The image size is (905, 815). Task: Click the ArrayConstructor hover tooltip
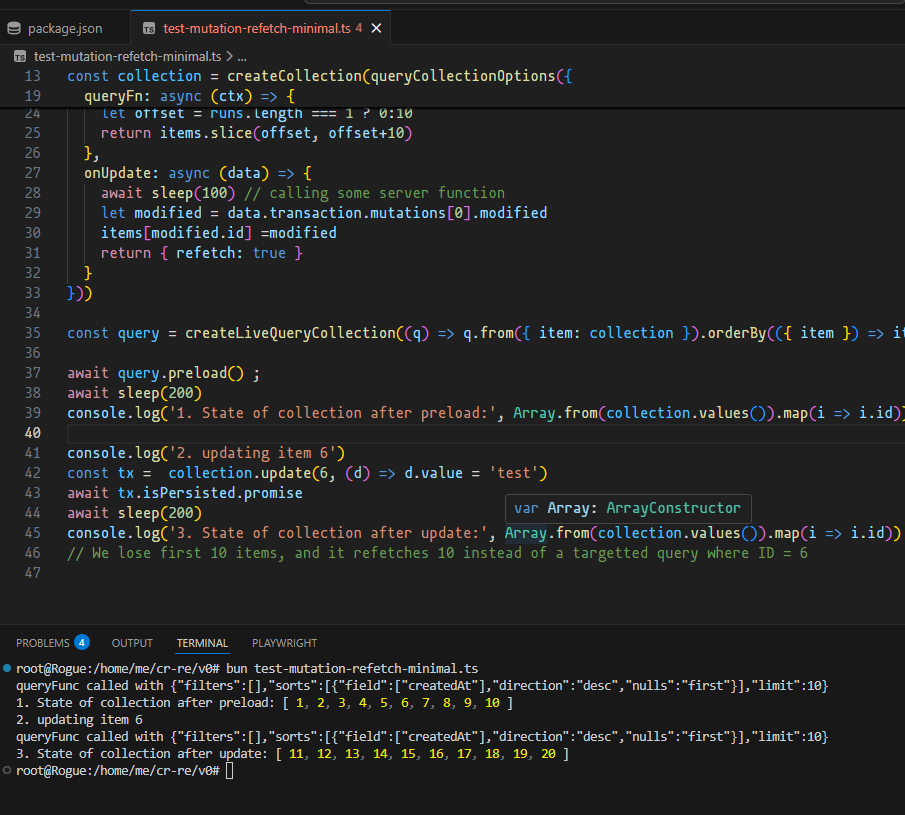(627, 508)
